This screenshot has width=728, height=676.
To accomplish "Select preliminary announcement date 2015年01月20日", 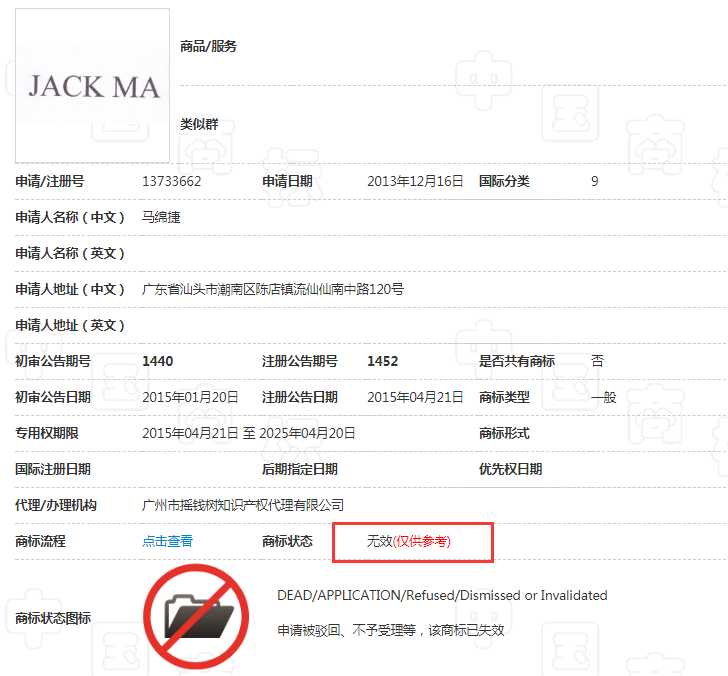I will [x=190, y=397].
